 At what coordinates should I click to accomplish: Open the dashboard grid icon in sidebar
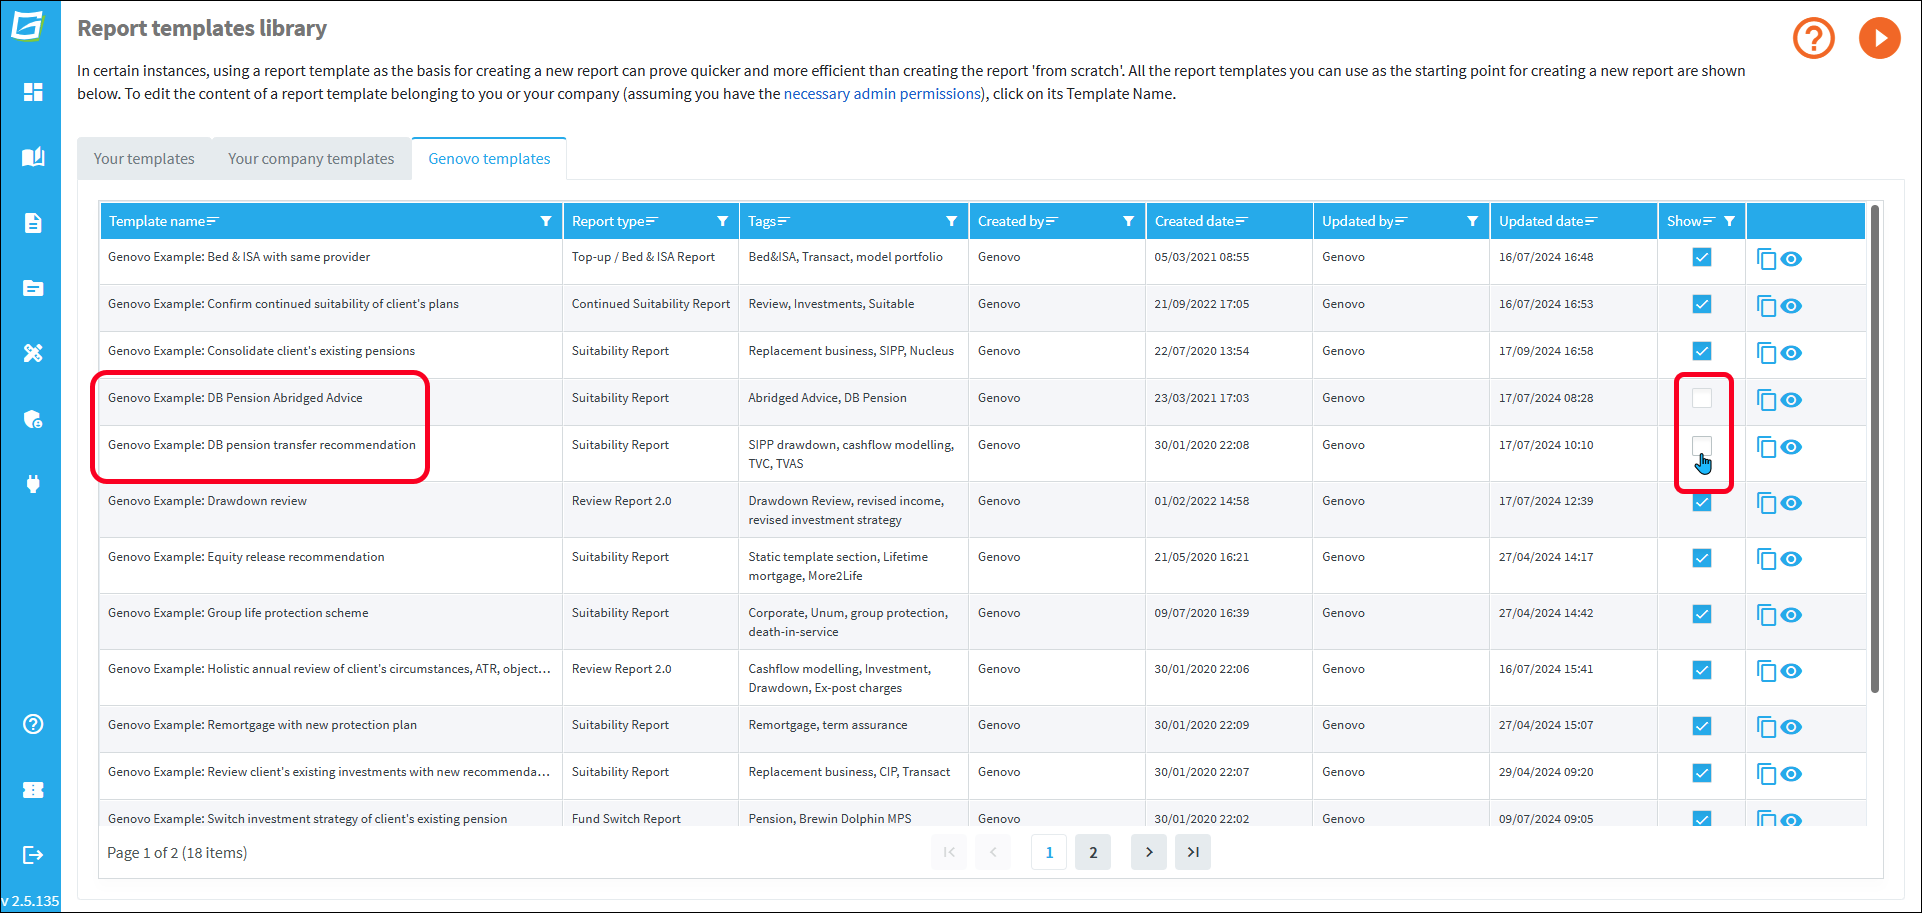coord(33,92)
